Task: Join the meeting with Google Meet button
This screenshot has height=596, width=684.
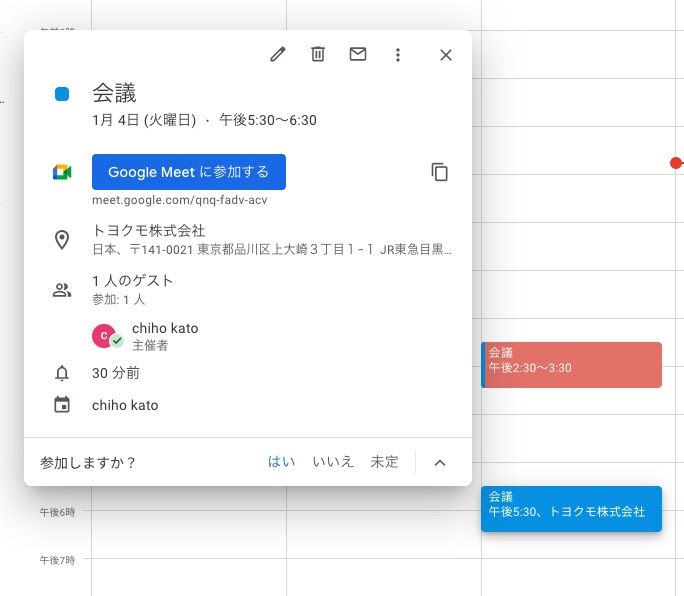Action: click(189, 172)
